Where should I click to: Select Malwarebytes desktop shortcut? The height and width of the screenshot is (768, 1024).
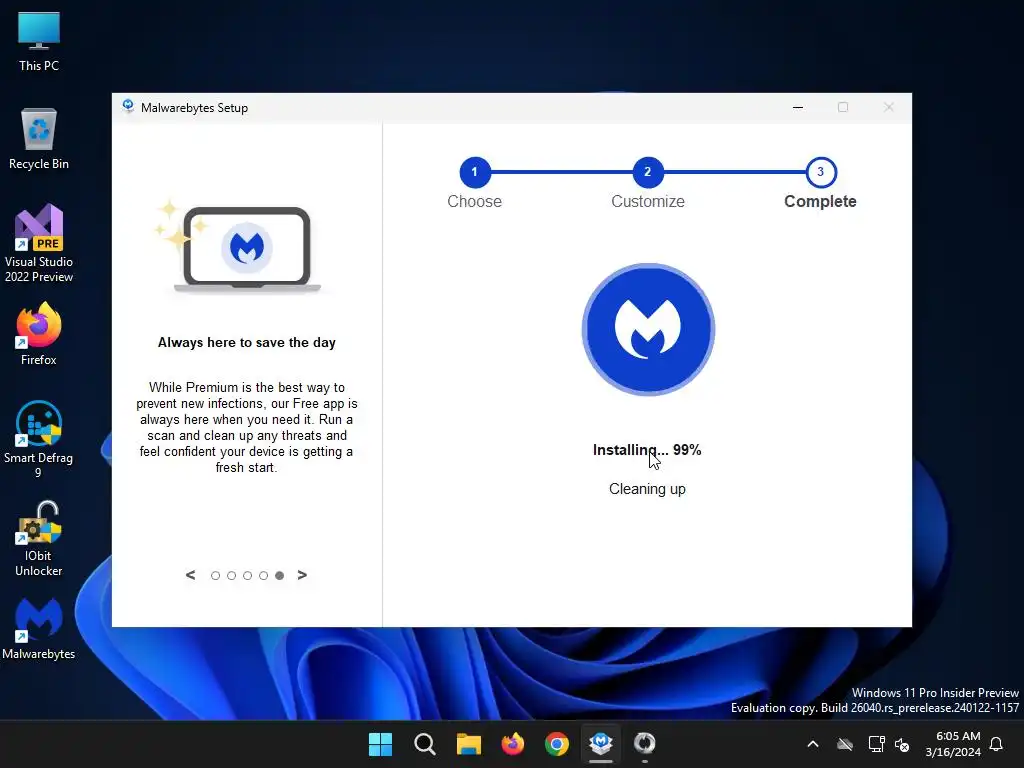click(39, 629)
